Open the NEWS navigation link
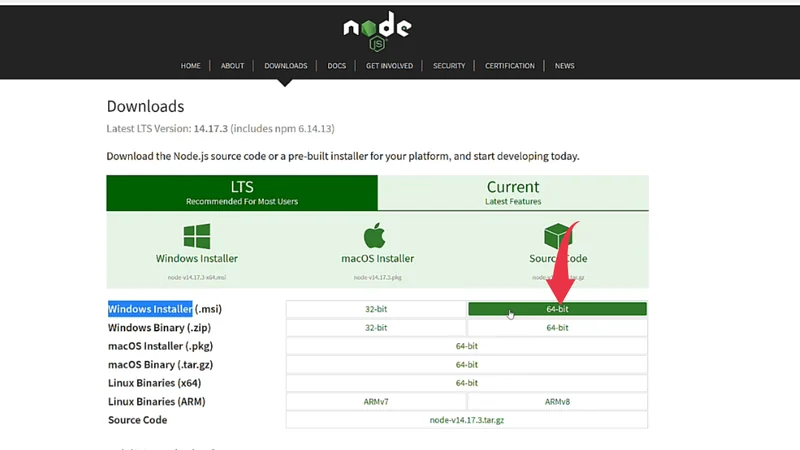 (x=564, y=66)
